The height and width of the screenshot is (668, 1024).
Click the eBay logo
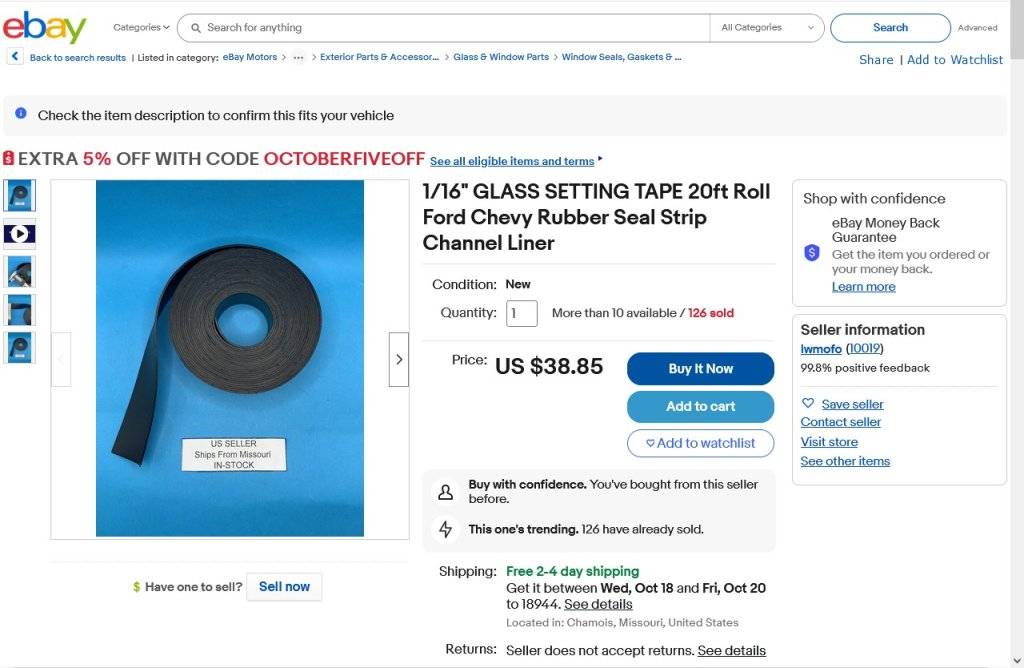coord(44,28)
